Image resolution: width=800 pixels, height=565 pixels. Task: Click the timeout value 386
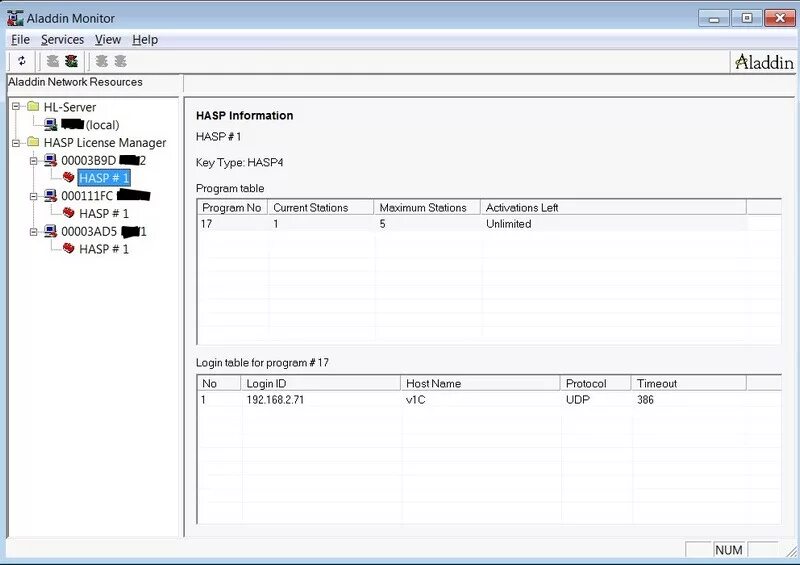pyautogui.click(x=645, y=400)
